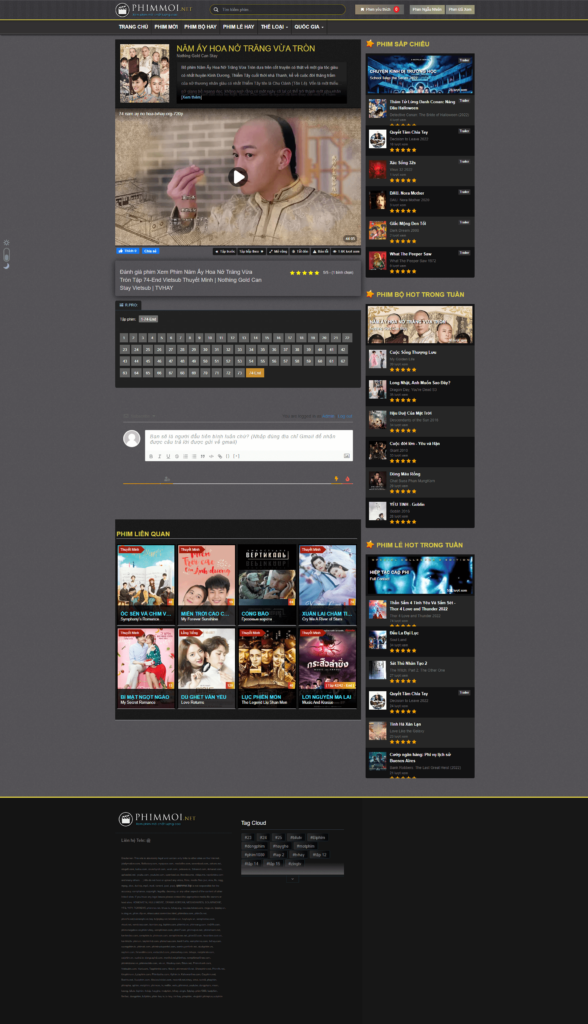Select the R.PRO server tab
Viewport: 588px width, 1024px height.
(x=128, y=305)
